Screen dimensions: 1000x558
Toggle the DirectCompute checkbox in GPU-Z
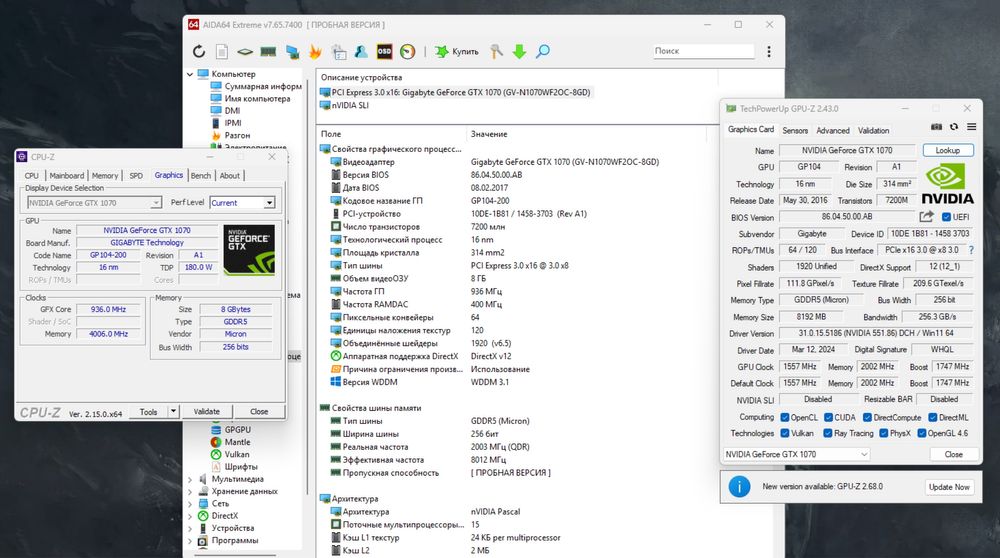[867, 418]
